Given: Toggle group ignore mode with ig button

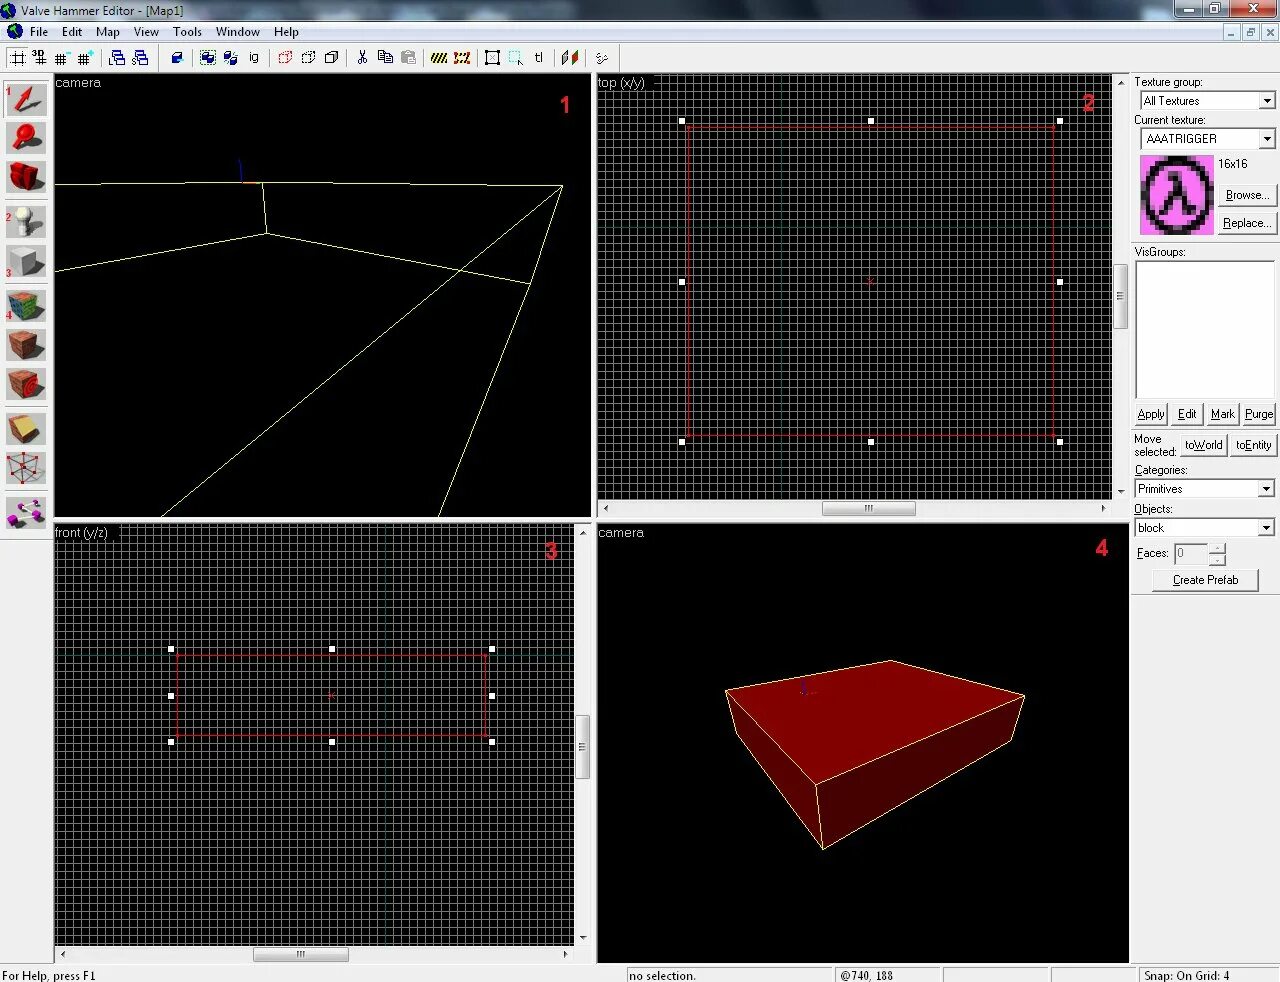Looking at the screenshot, I should (x=253, y=57).
